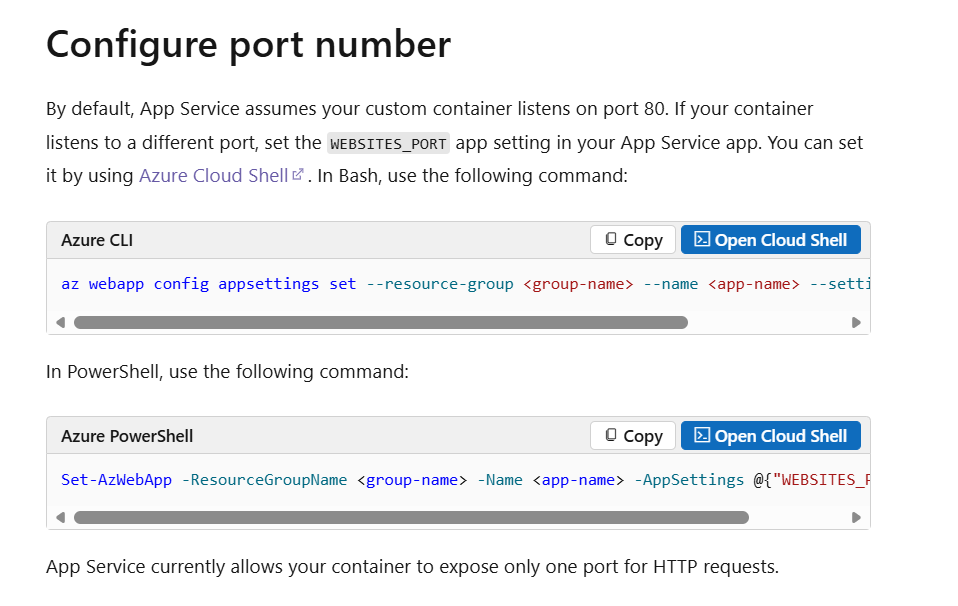Click the '<group-name>' placeholder in CLI command
The height and width of the screenshot is (606, 958).
click(578, 284)
